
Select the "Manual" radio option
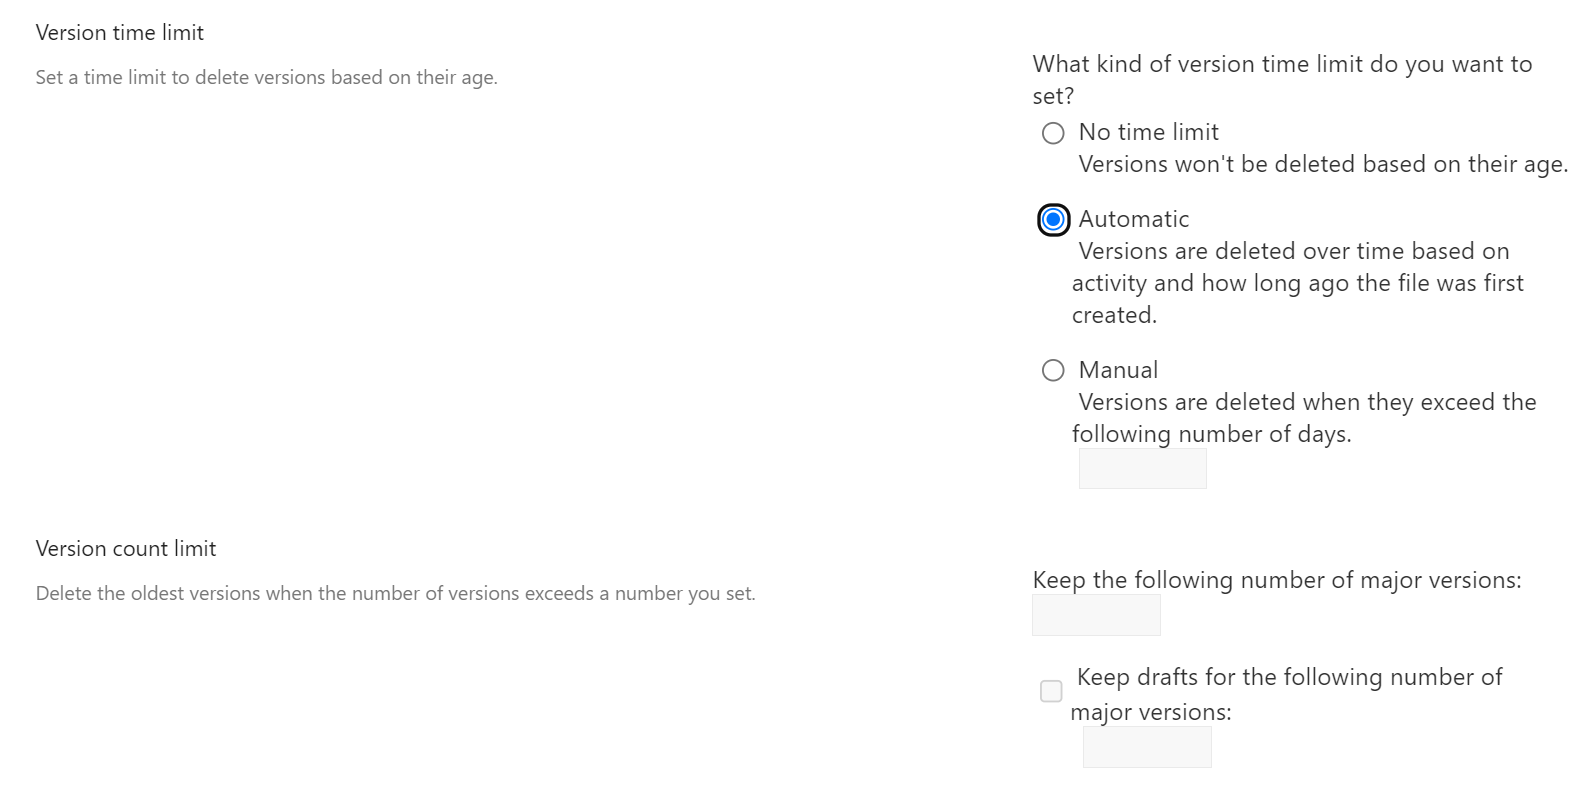point(1052,370)
